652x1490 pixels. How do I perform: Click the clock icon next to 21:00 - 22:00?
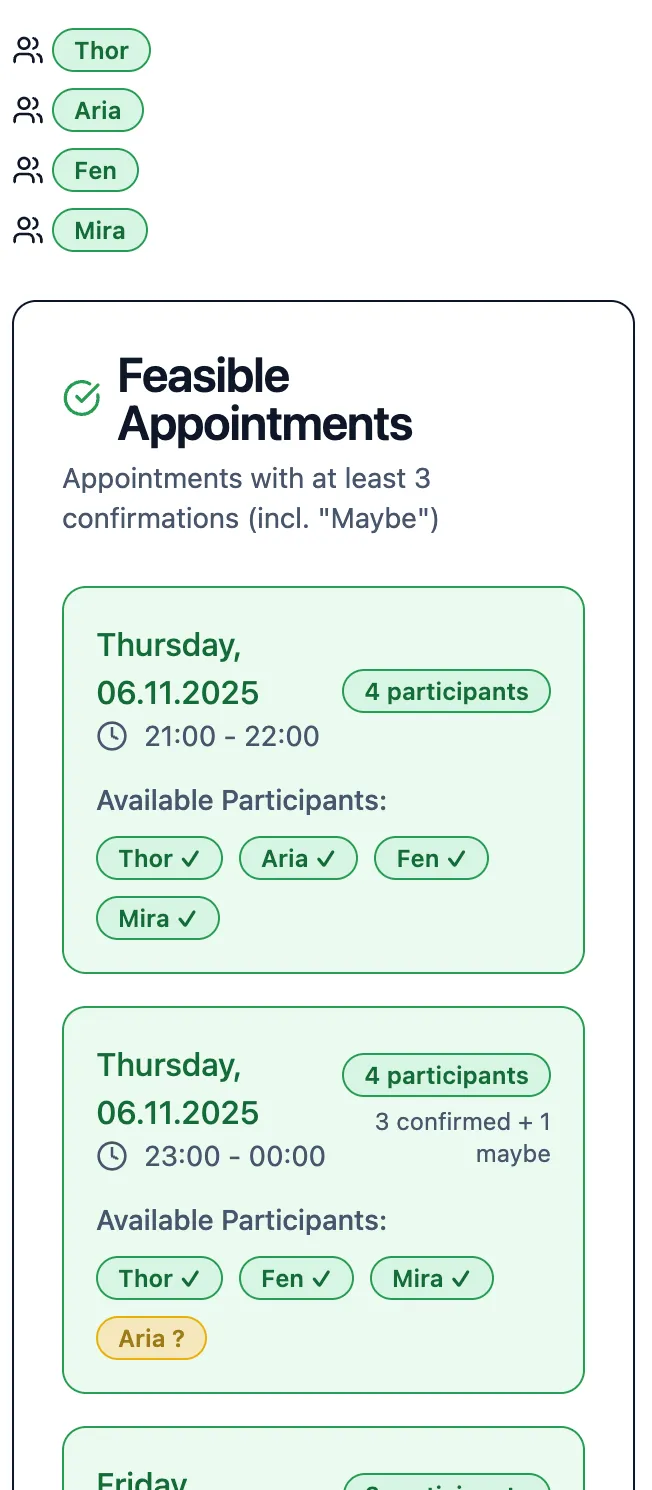tap(112, 737)
